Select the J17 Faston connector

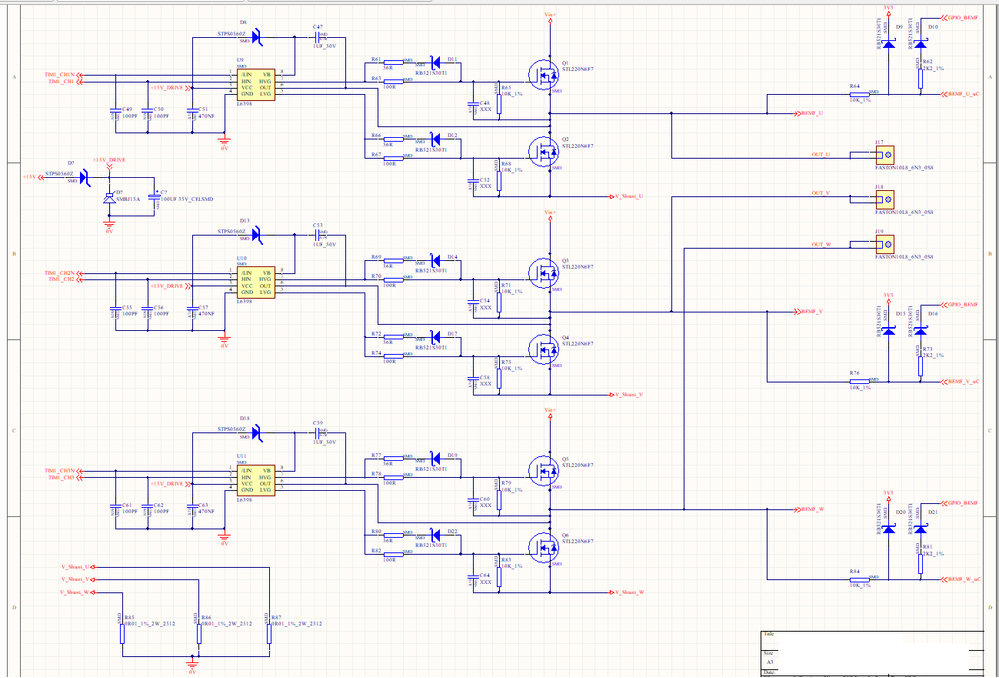pos(886,154)
